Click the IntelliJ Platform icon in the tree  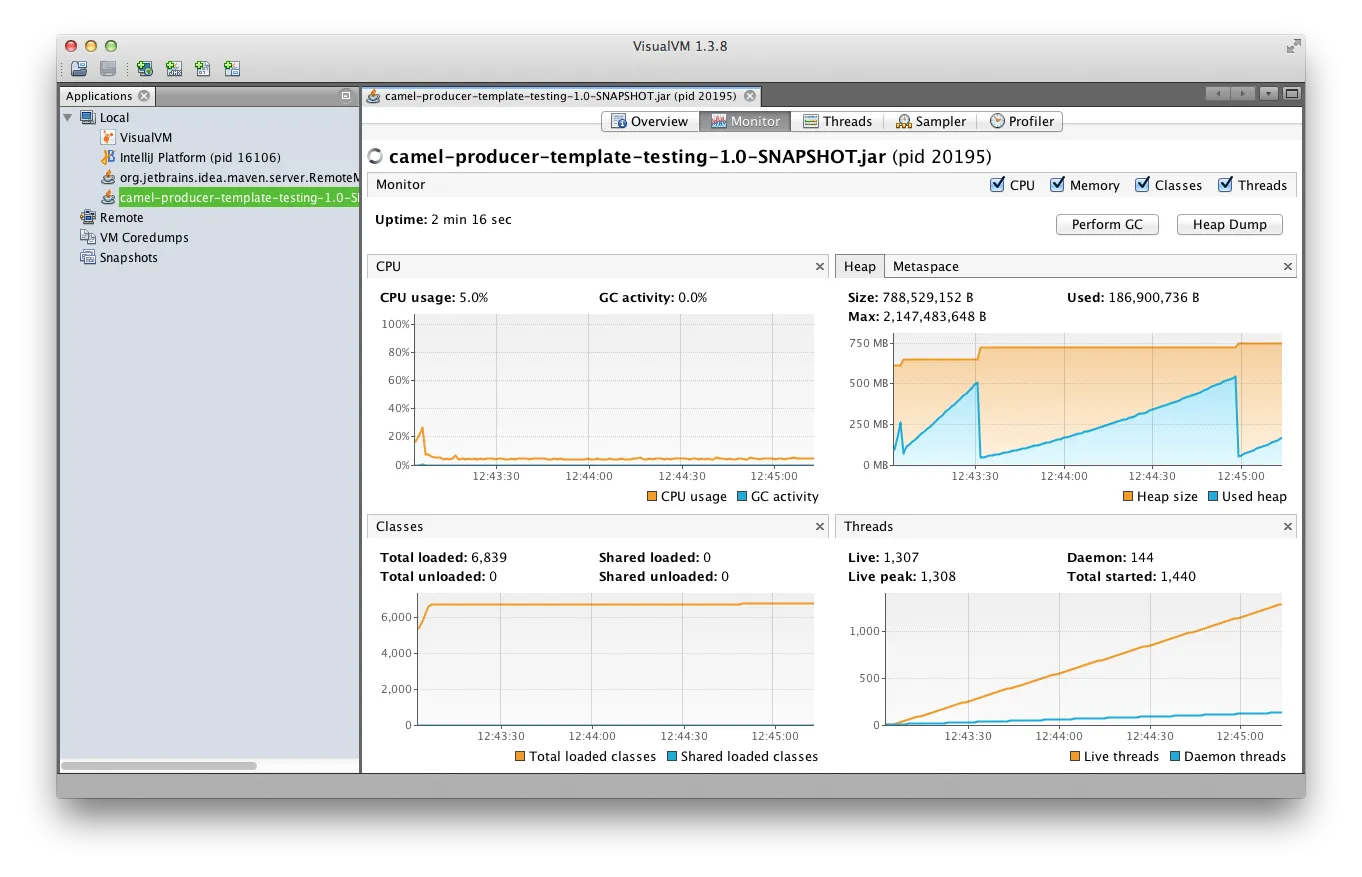(109, 157)
